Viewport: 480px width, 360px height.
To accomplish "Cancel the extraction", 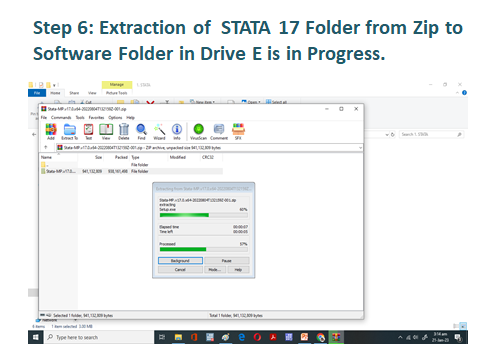I will [x=180, y=270].
